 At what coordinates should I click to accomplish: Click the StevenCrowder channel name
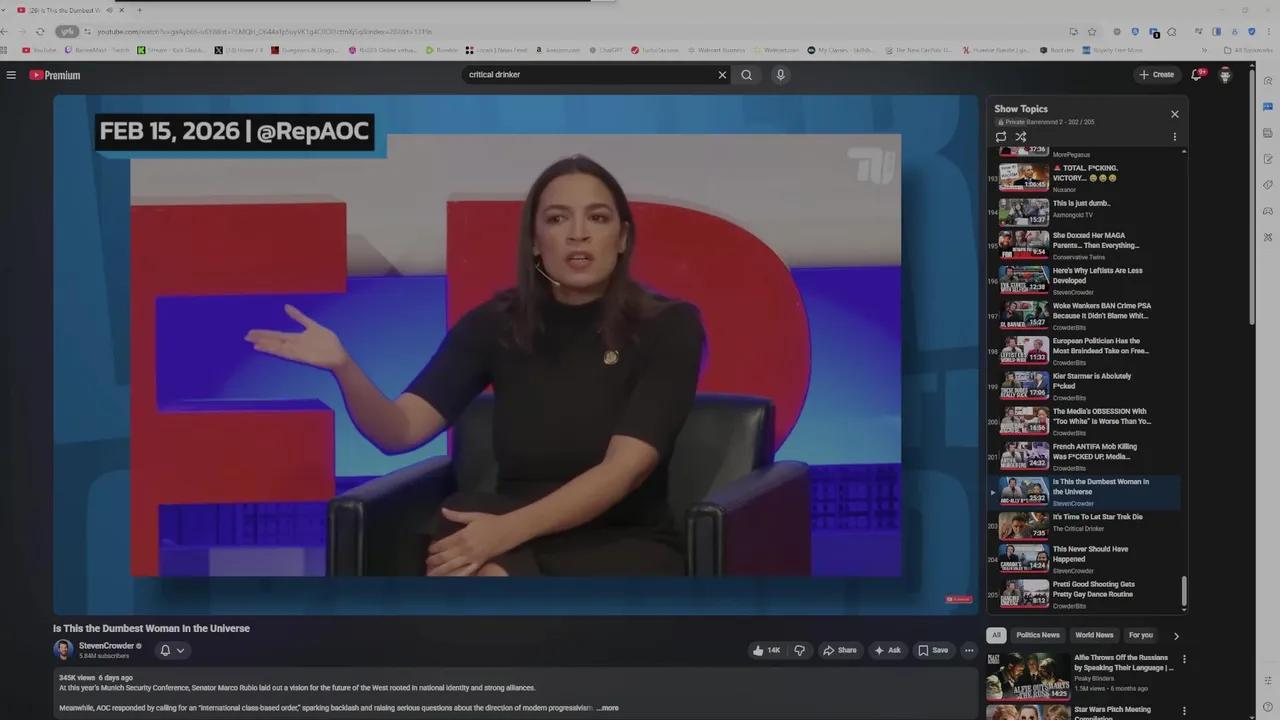[x=107, y=646]
